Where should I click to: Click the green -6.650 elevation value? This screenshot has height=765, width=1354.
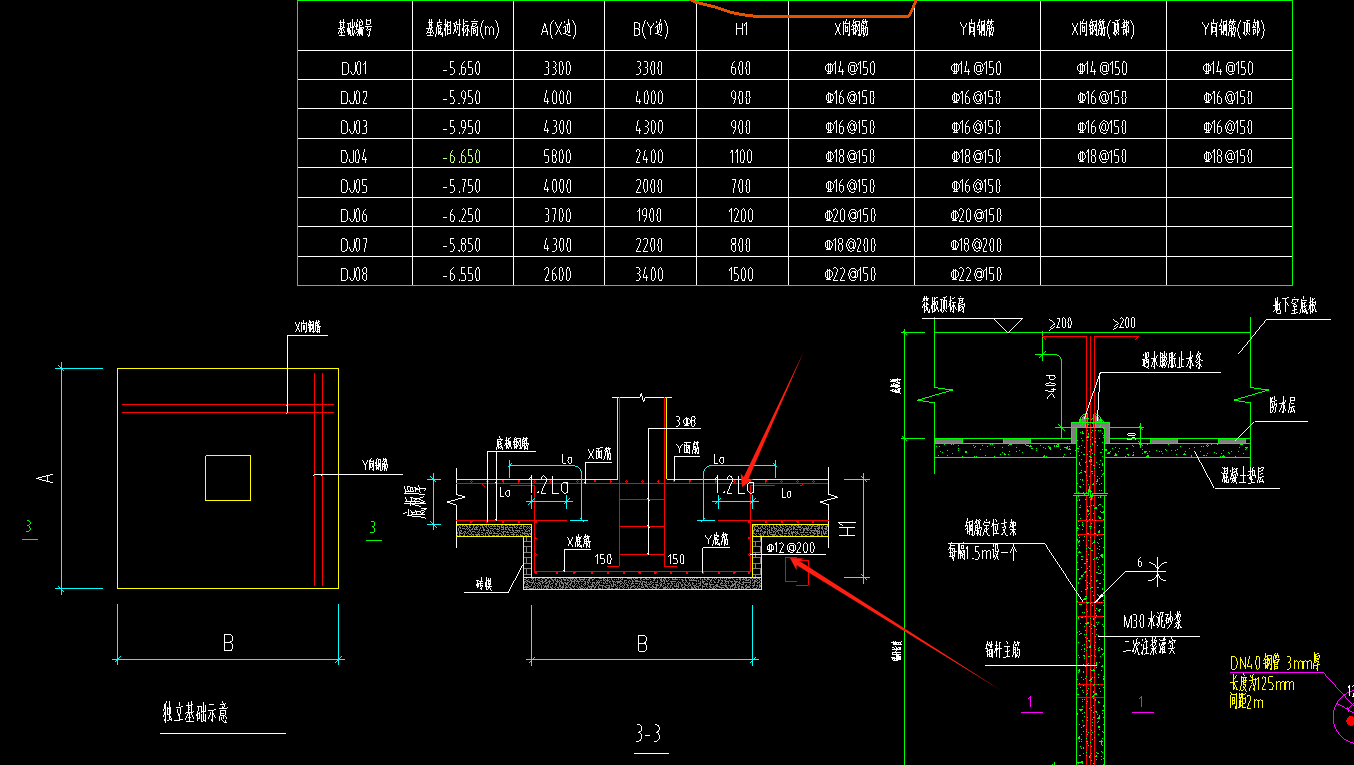pyautogui.click(x=461, y=157)
